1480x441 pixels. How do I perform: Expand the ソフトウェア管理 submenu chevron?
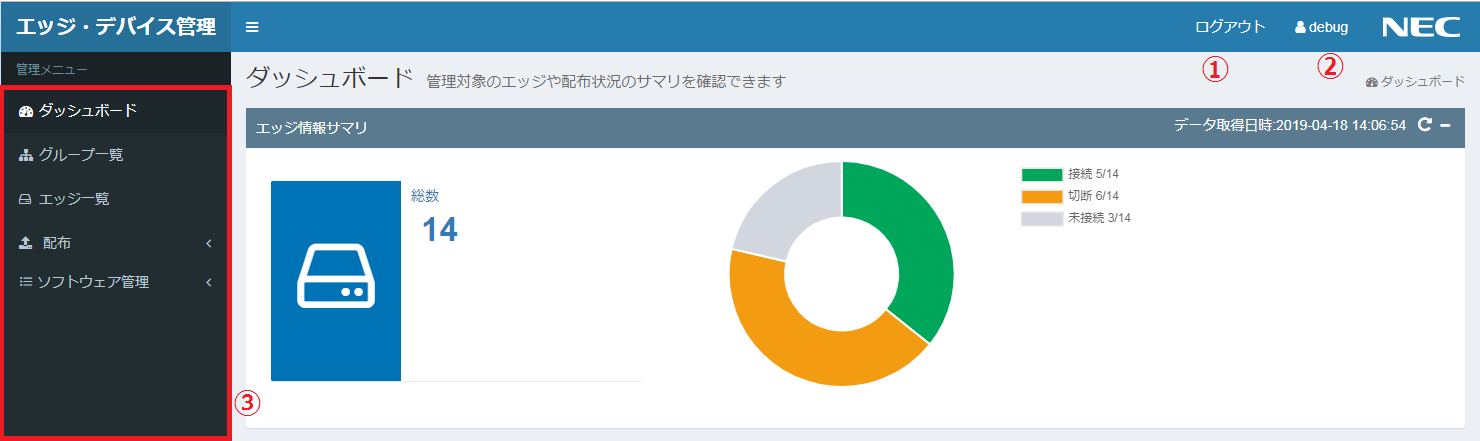click(x=209, y=283)
